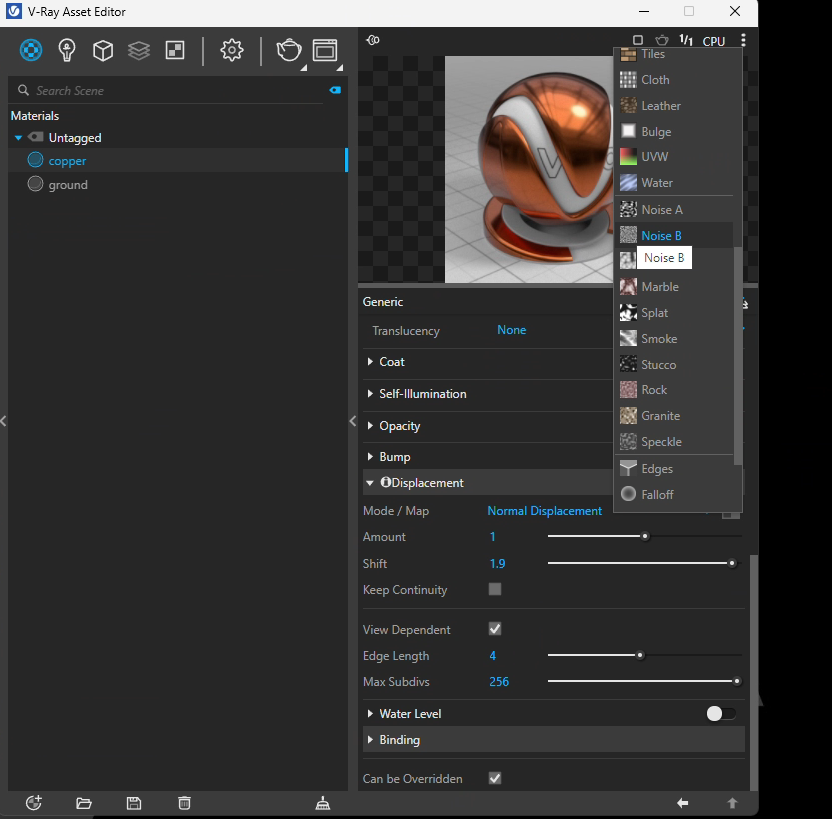
Task: Open the Settings gear icon
Action: click(x=232, y=50)
